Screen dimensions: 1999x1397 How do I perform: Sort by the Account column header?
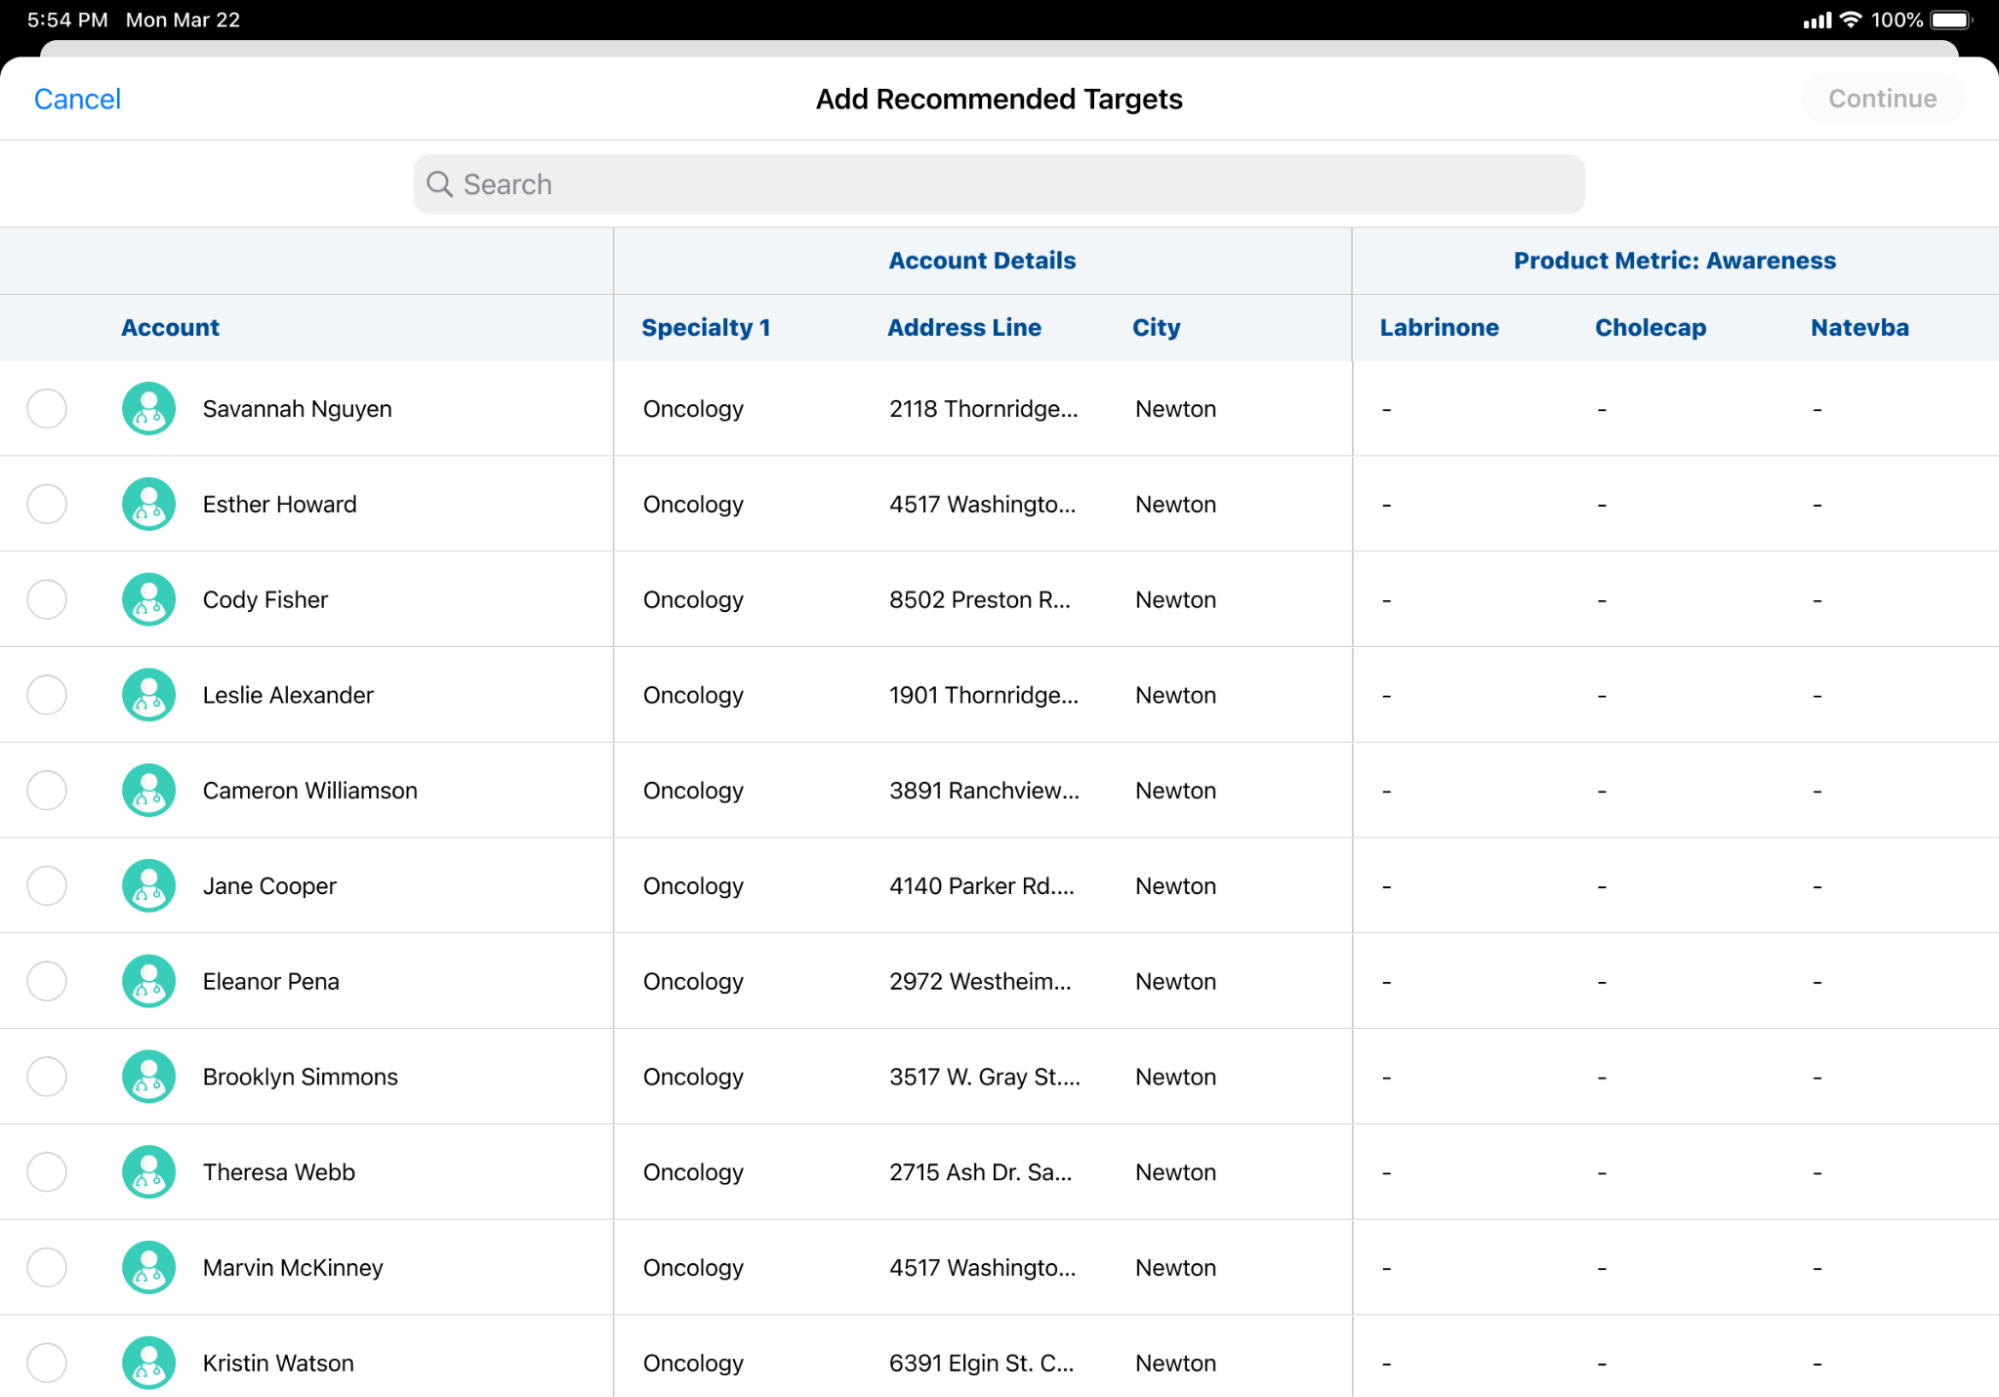[x=170, y=328]
